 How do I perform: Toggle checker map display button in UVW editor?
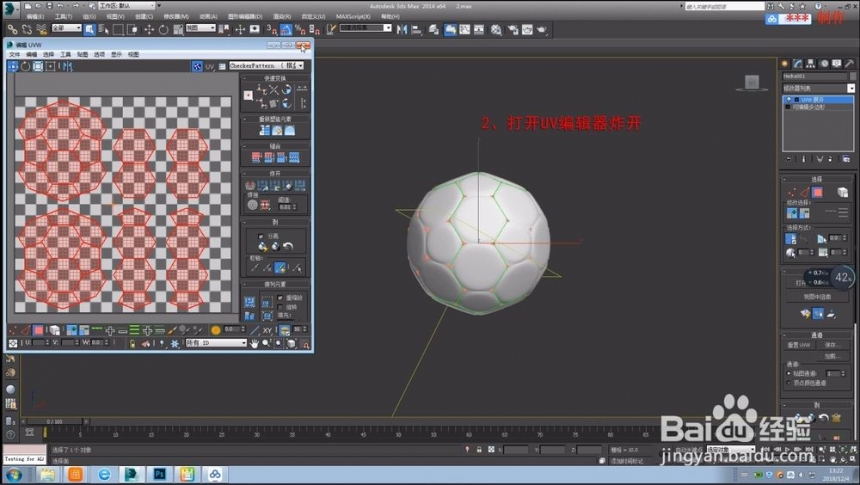pos(197,66)
